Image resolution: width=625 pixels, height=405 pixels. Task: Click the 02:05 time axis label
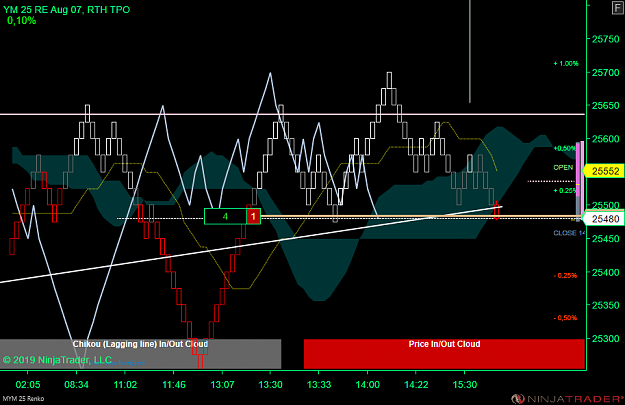[28, 385]
